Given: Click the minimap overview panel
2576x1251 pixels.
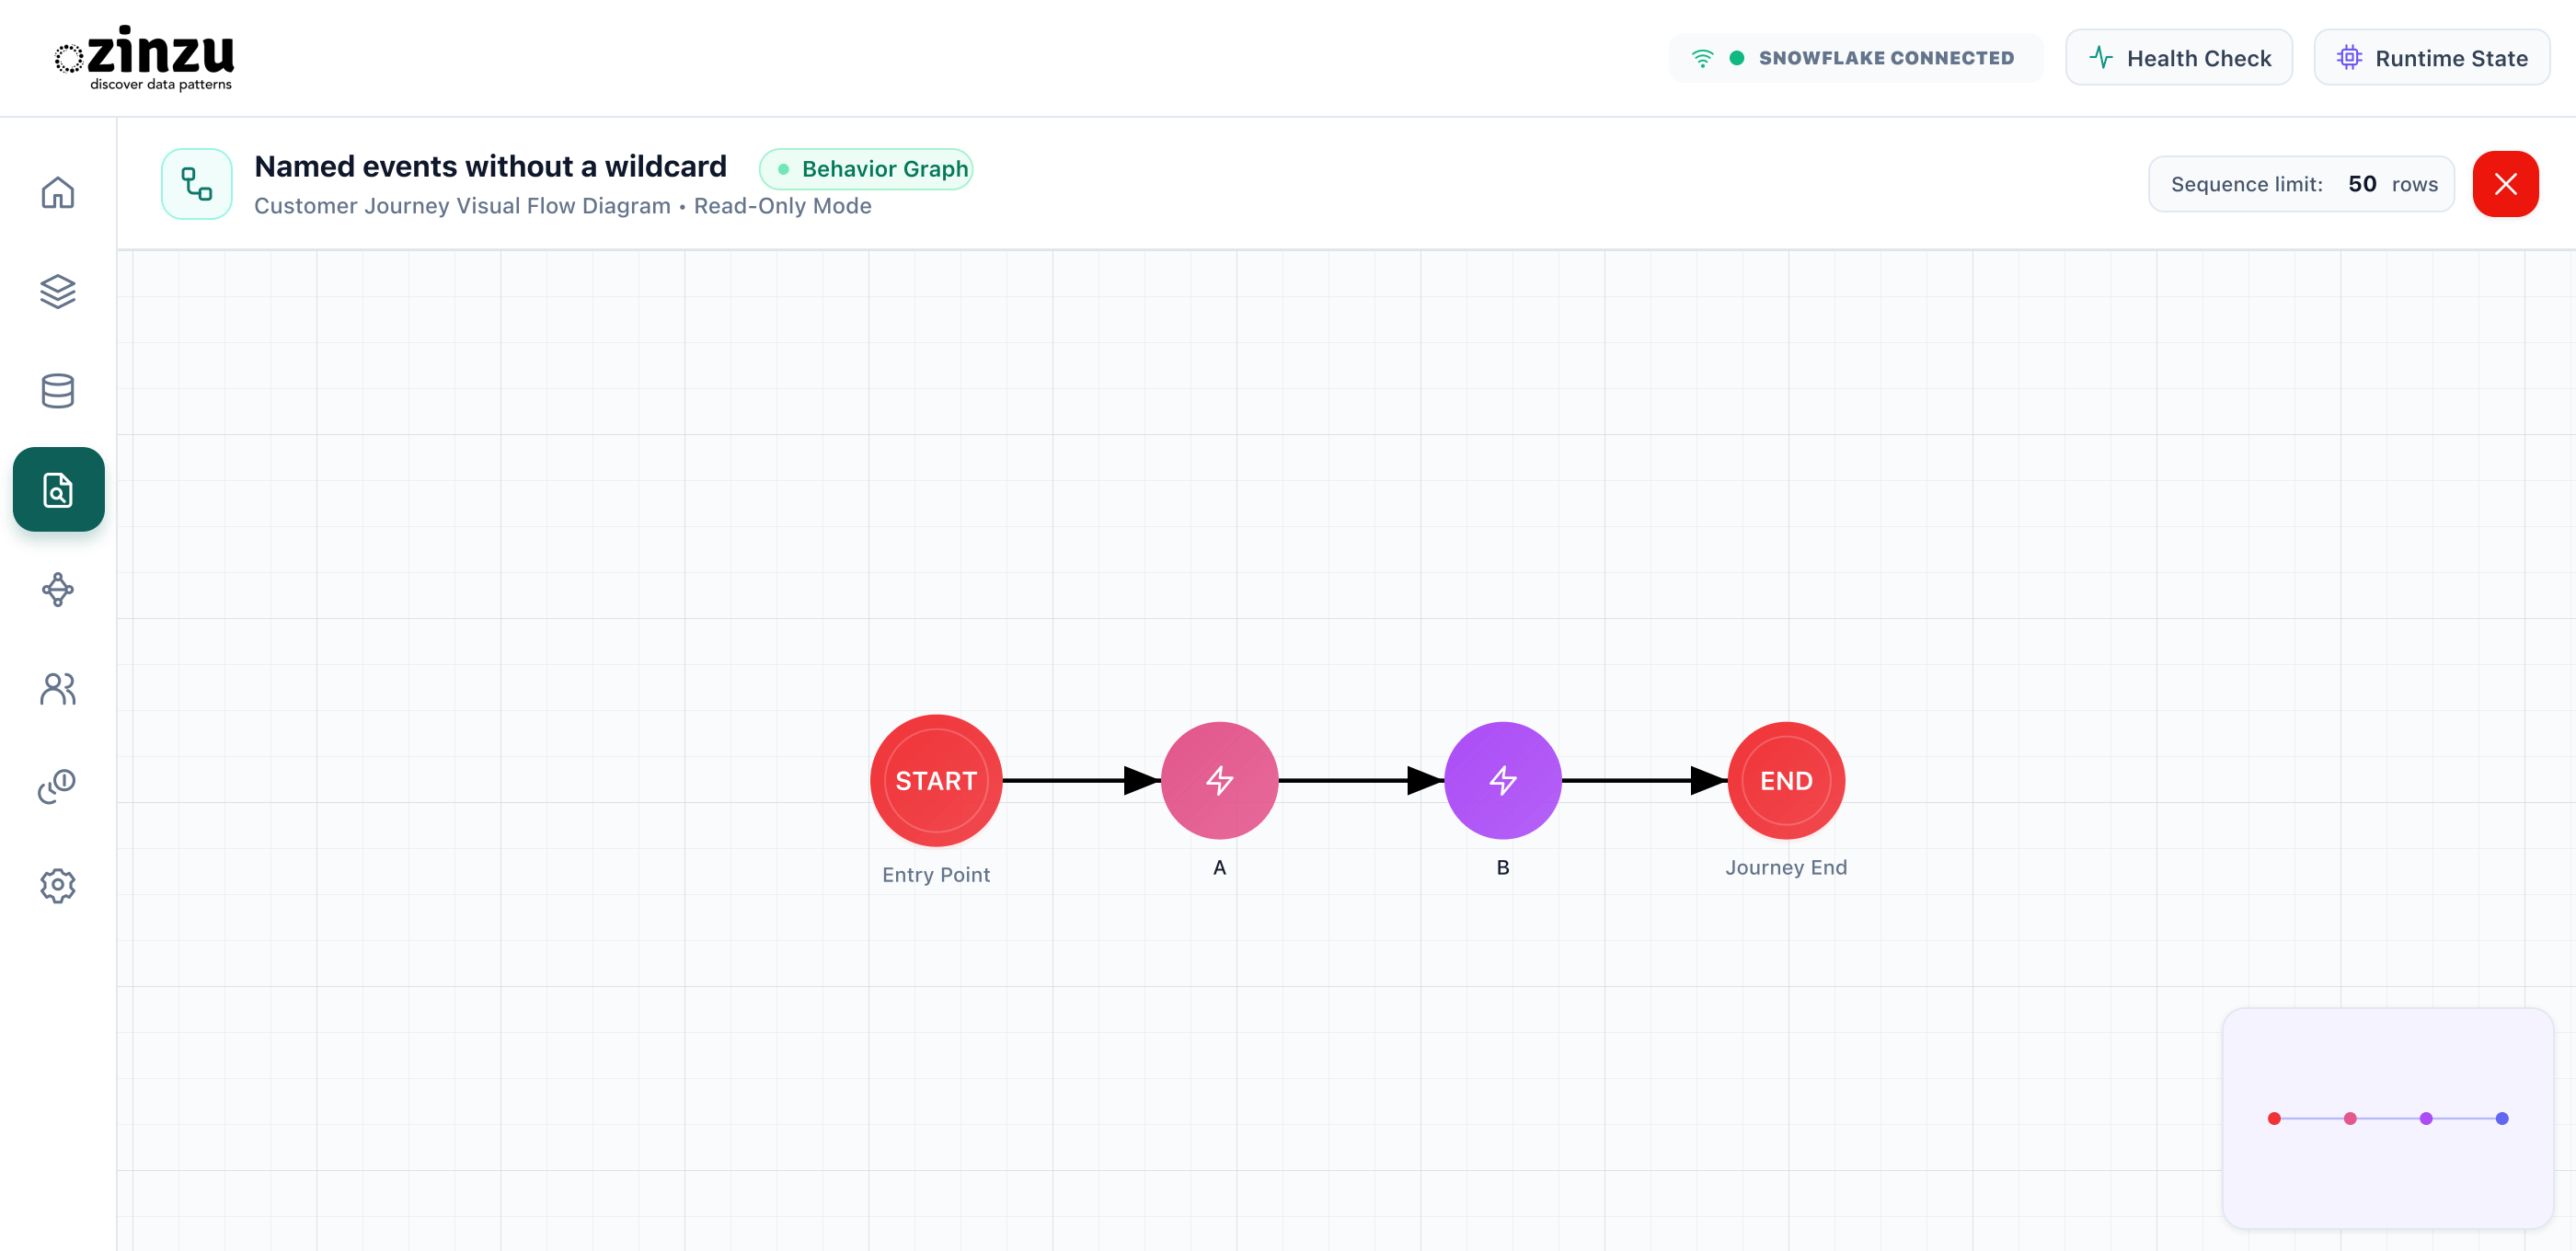Looking at the screenshot, I should tap(2387, 1118).
